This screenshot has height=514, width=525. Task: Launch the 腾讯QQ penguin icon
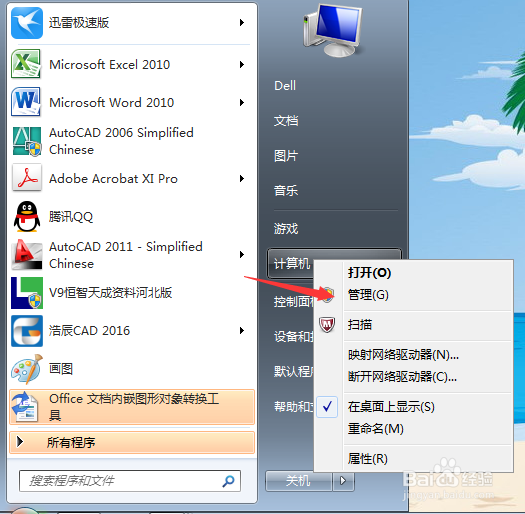[x=27, y=216]
